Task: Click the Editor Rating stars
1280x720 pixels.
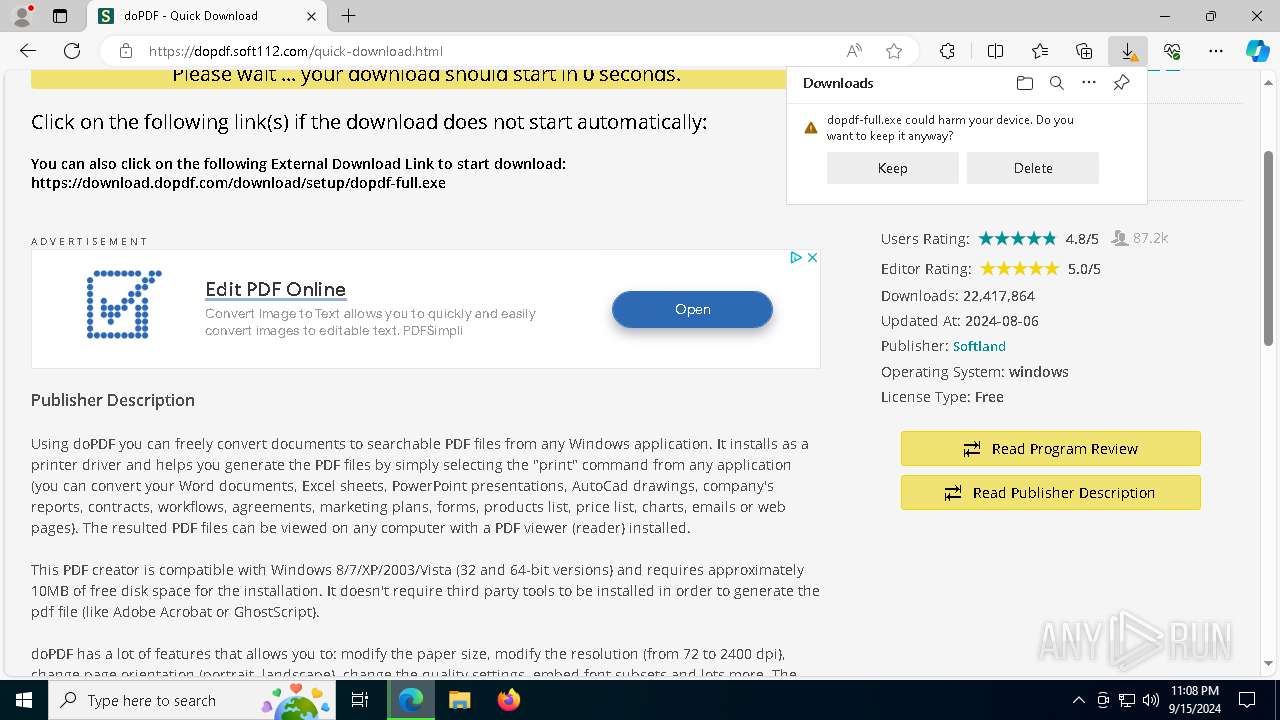Action: pyautogui.click(x=1019, y=268)
